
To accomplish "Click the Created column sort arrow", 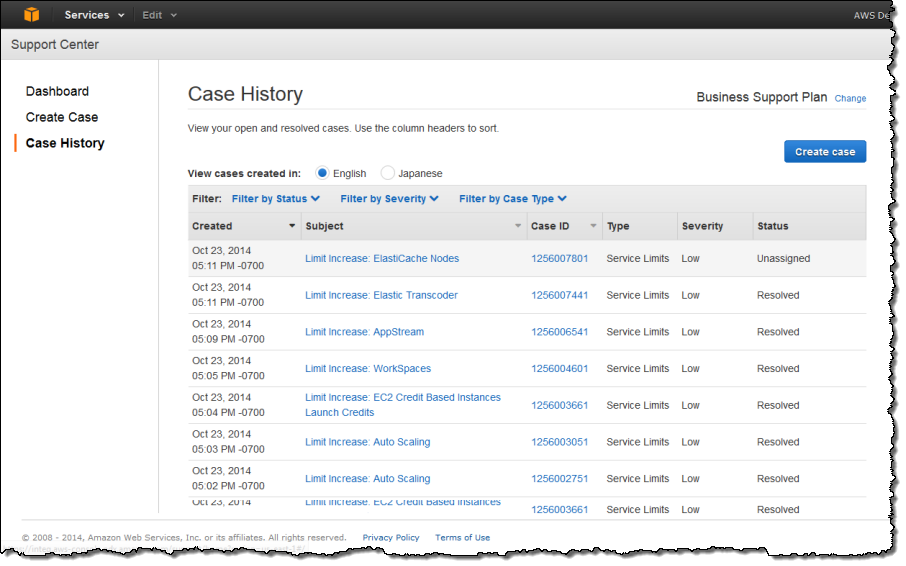I will tap(292, 227).
